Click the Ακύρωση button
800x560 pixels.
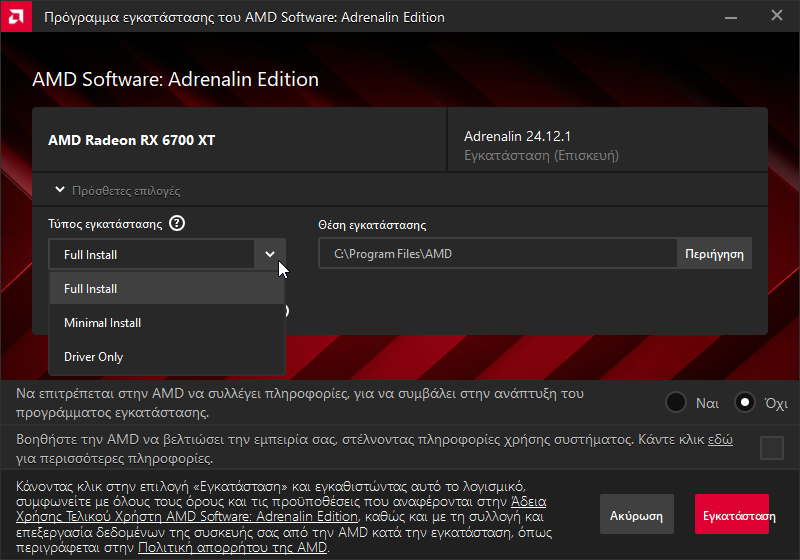point(636,514)
